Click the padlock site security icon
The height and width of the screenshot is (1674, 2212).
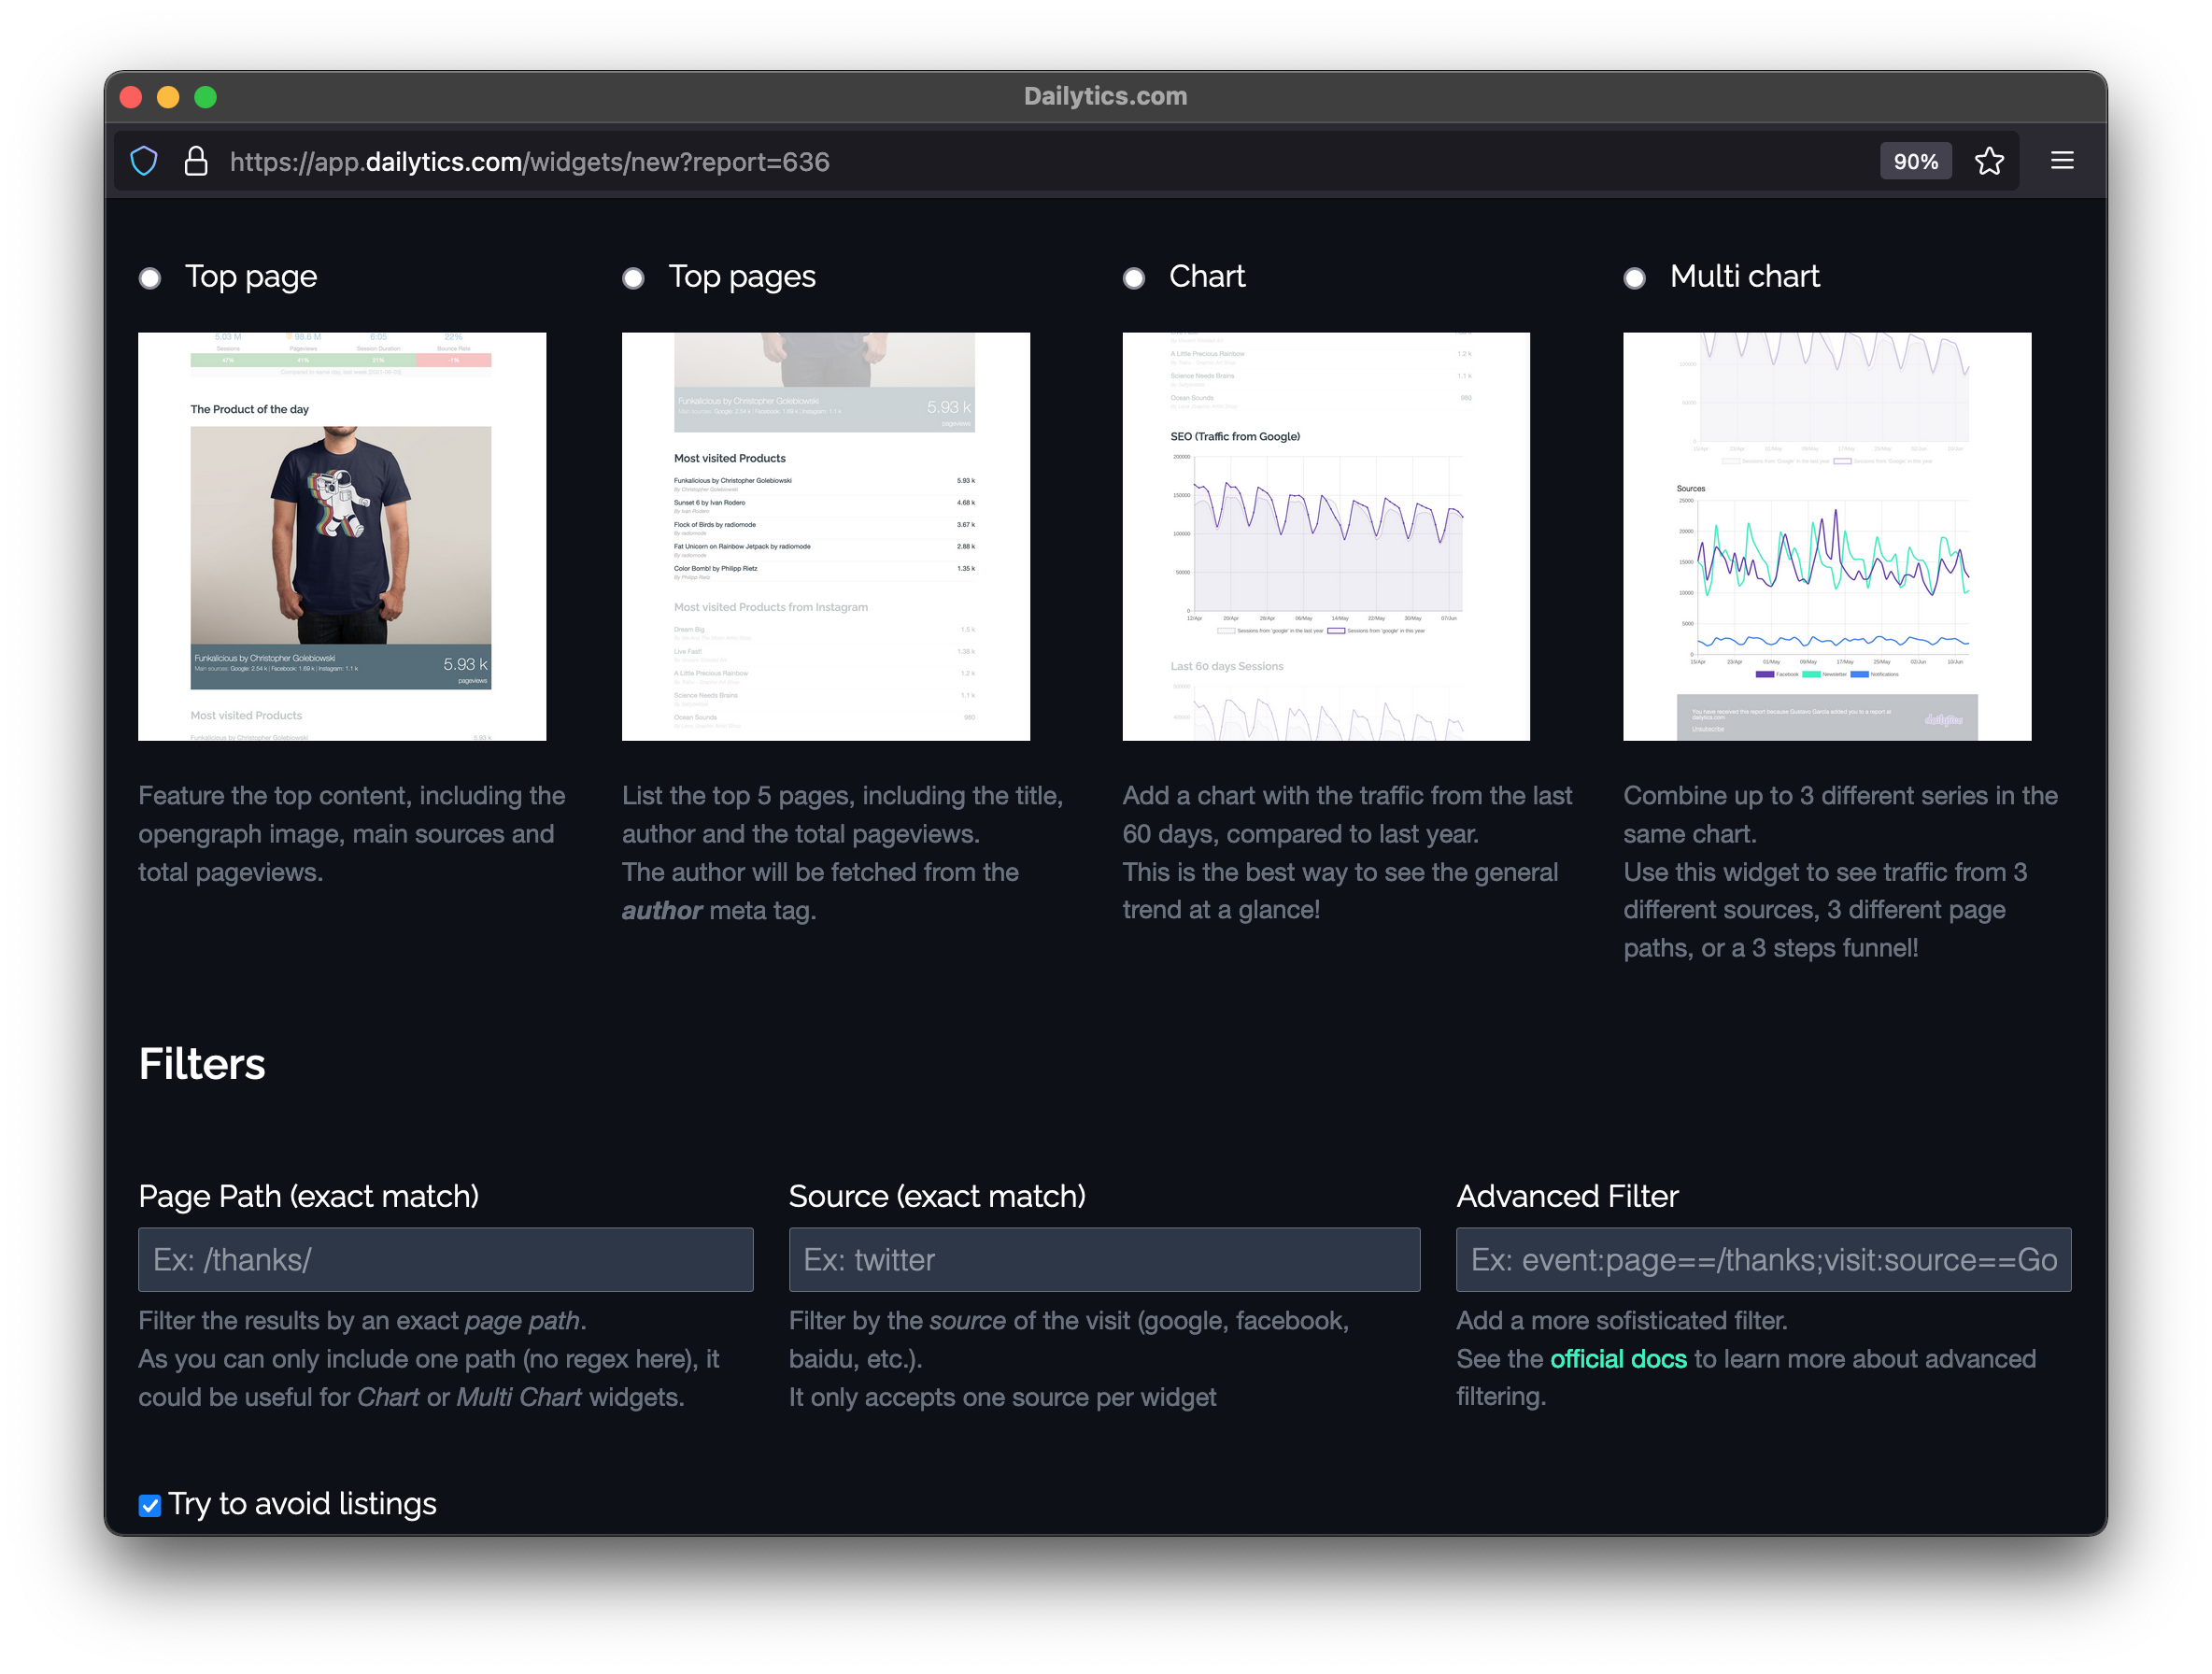(x=196, y=161)
